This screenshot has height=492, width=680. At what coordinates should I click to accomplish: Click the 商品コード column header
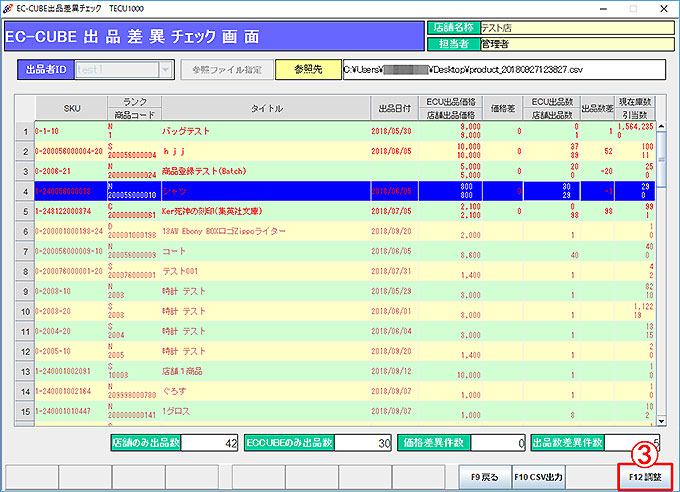[134, 115]
